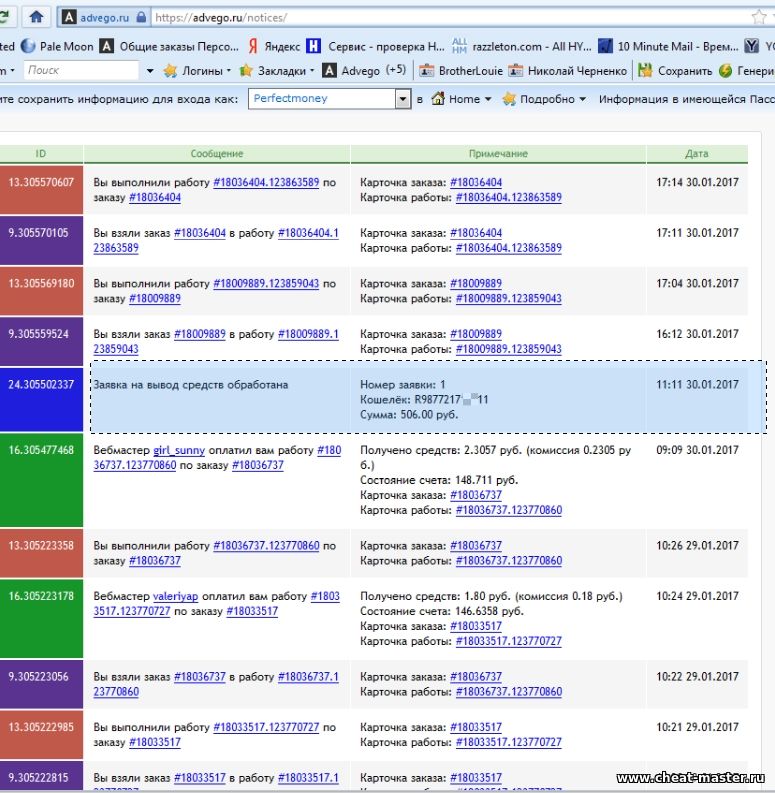Open the Home toolbar menu

[461, 99]
